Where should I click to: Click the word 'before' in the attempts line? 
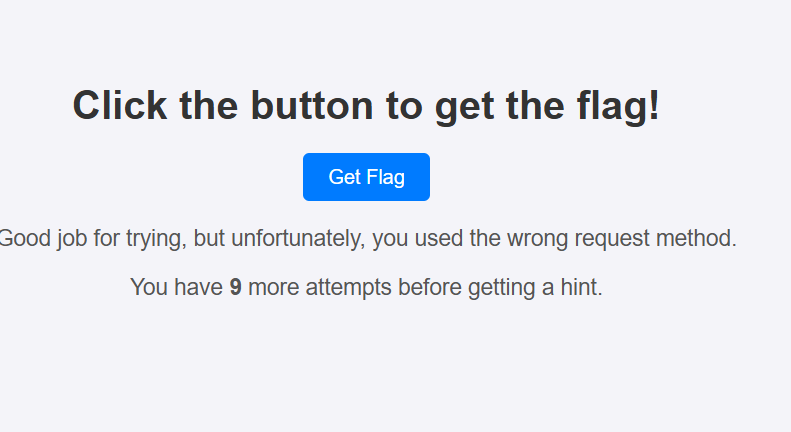pos(430,287)
